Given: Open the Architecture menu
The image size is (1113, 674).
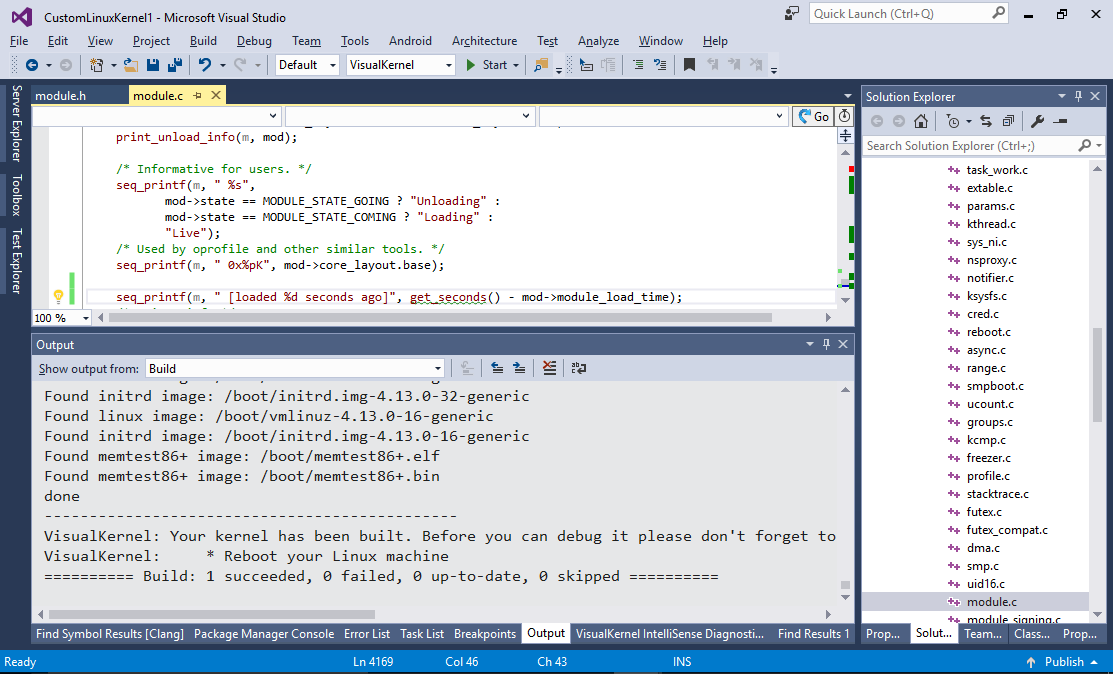Looking at the screenshot, I should coord(485,41).
